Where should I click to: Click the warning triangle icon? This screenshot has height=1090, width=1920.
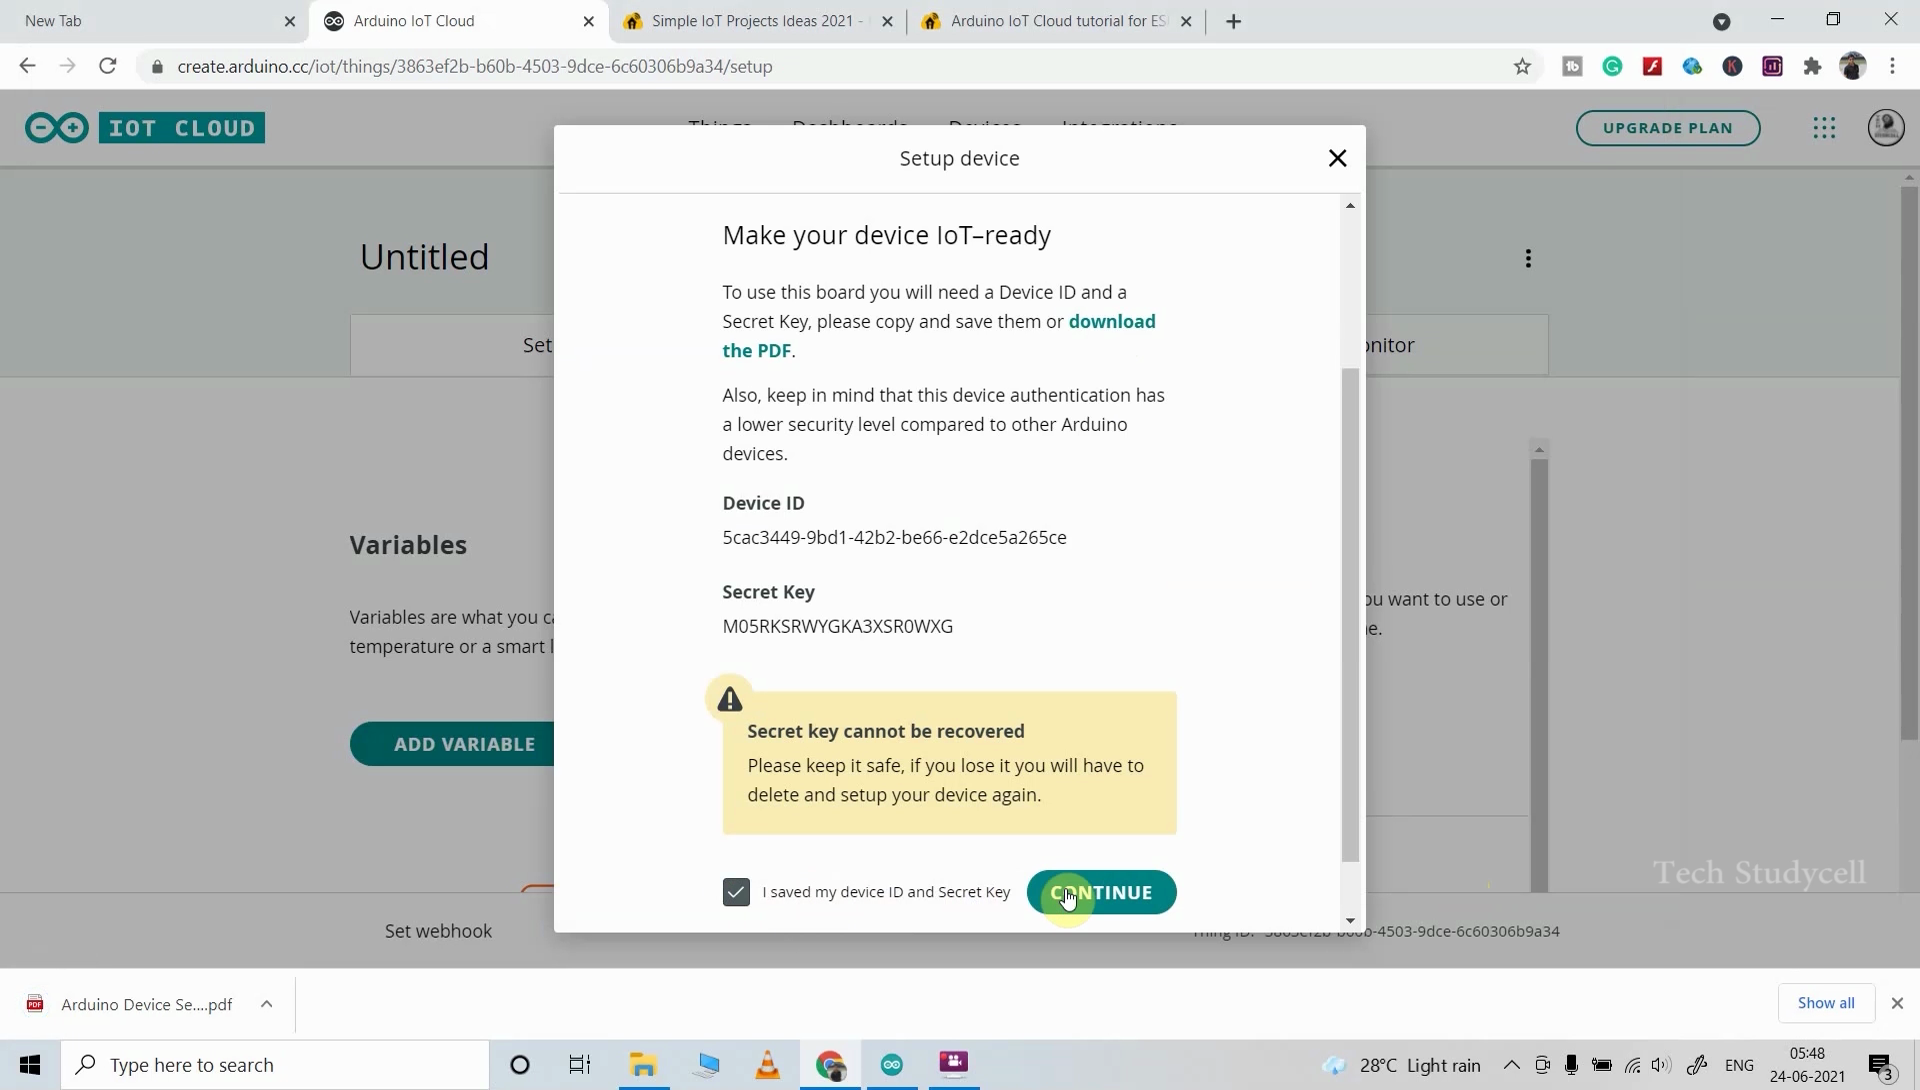(x=730, y=699)
